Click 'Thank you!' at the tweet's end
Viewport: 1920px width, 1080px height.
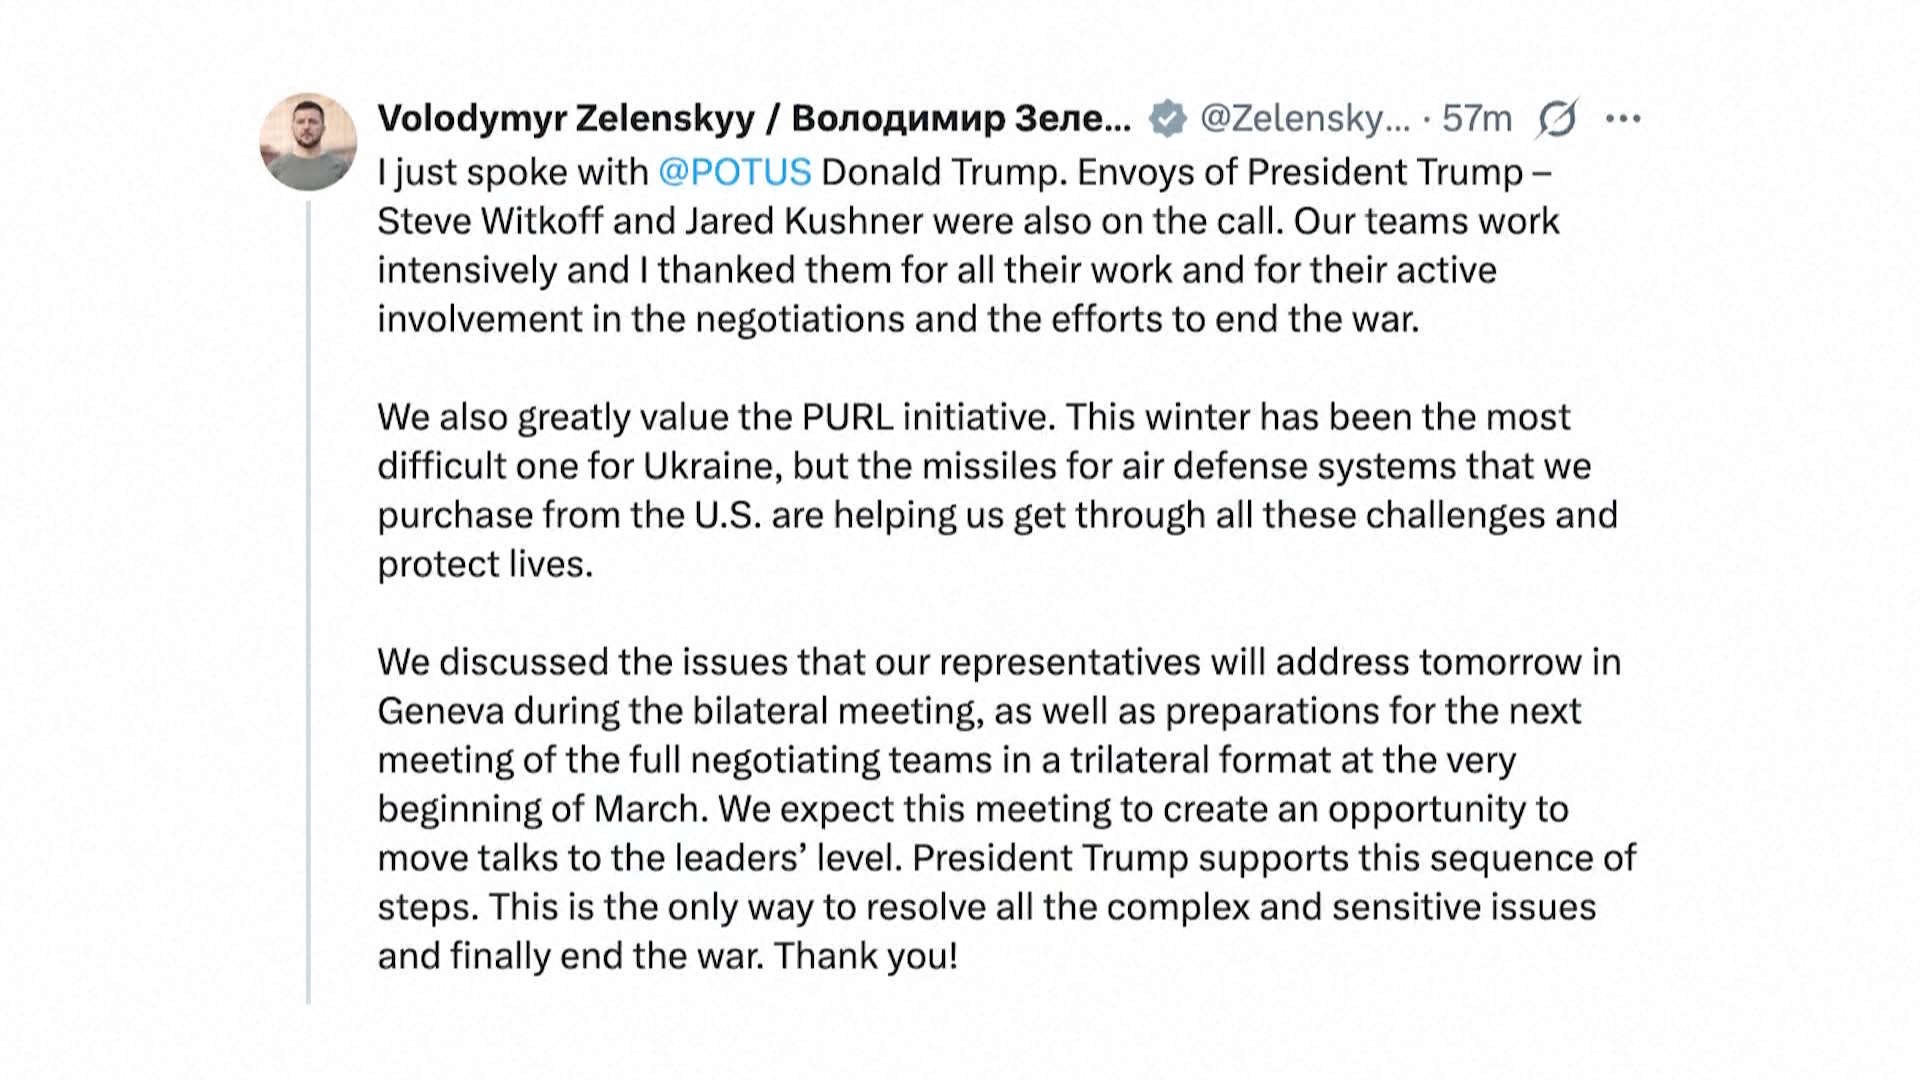[x=866, y=956]
